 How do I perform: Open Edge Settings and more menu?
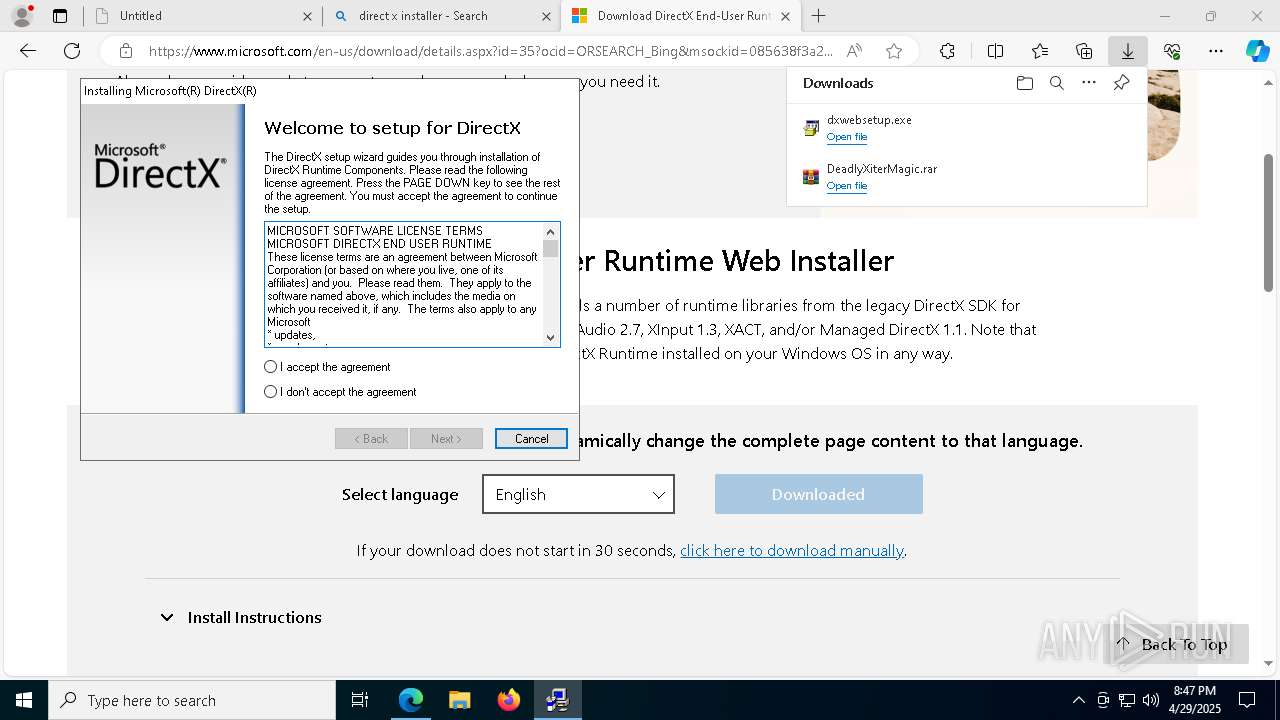pos(1216,51)
